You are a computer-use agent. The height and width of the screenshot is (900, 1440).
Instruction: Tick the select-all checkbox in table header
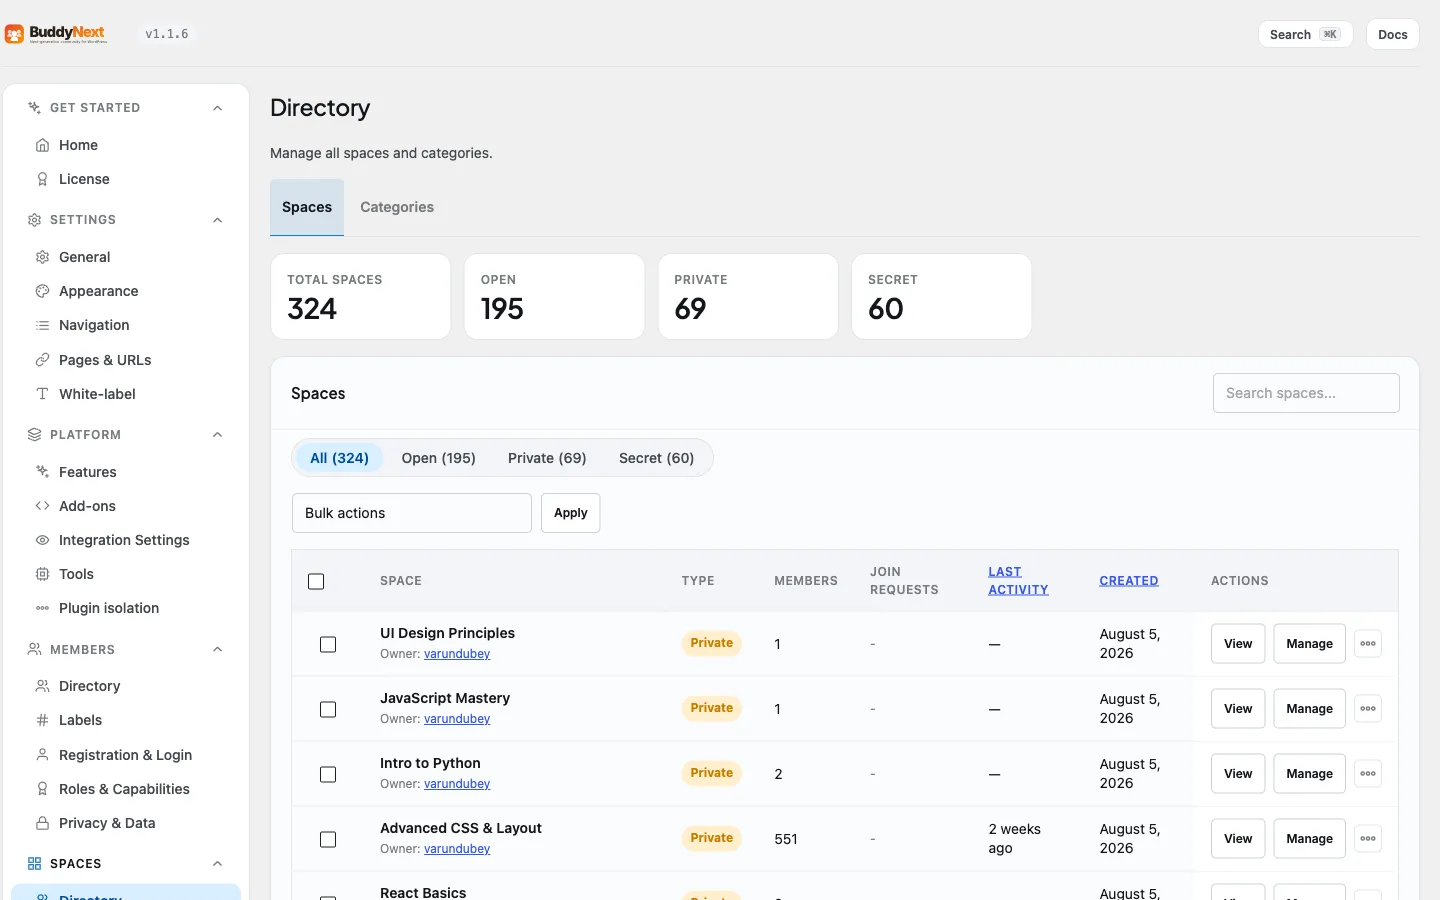click(x=316, y=581)
